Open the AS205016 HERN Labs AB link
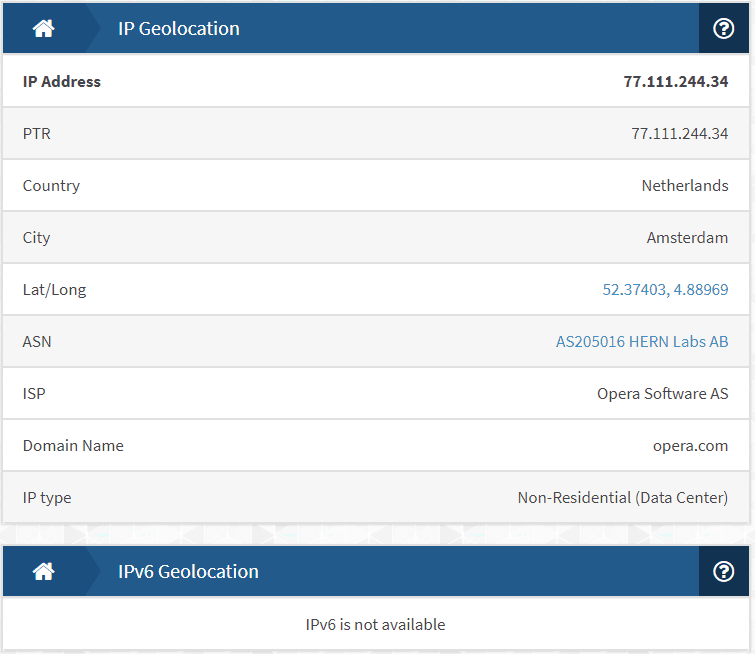755x654 pixels. [642, 341]
